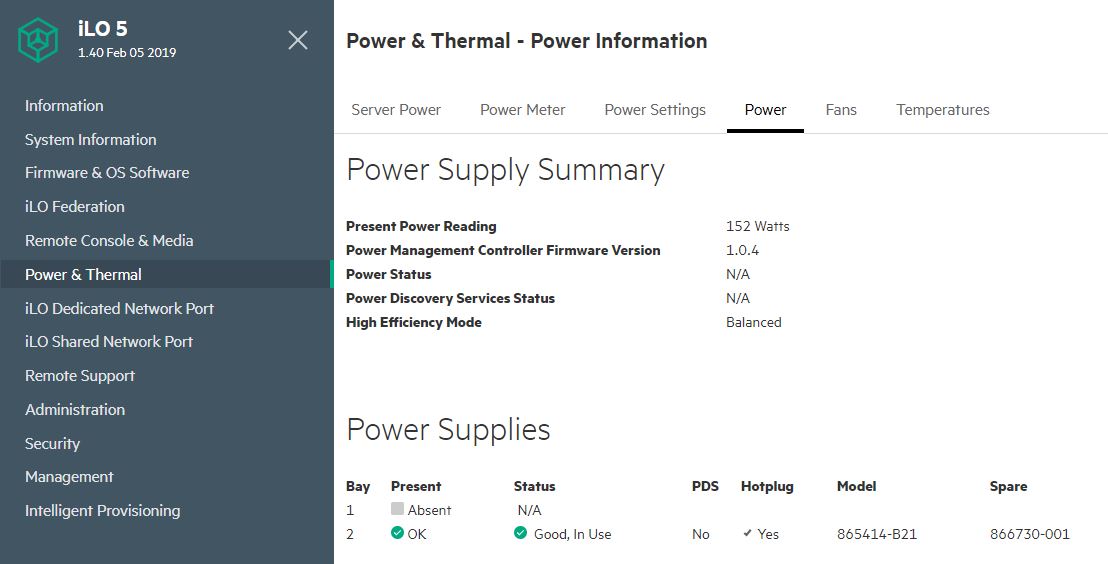Screen dimensions: 1108x564
Task: Open Firmware & OS Software section
Action: [107, 173]
